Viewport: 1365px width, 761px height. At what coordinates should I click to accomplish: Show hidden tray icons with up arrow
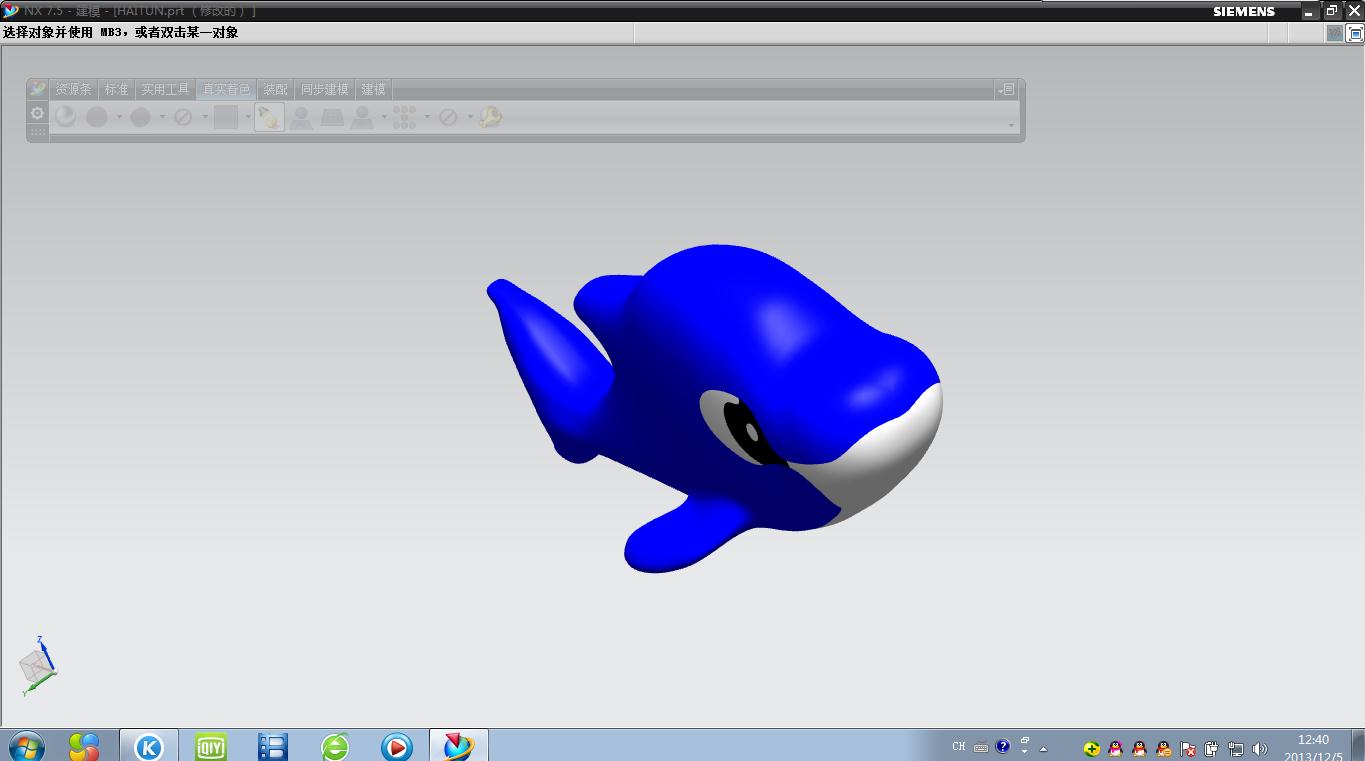click(x=1043, y=748)
